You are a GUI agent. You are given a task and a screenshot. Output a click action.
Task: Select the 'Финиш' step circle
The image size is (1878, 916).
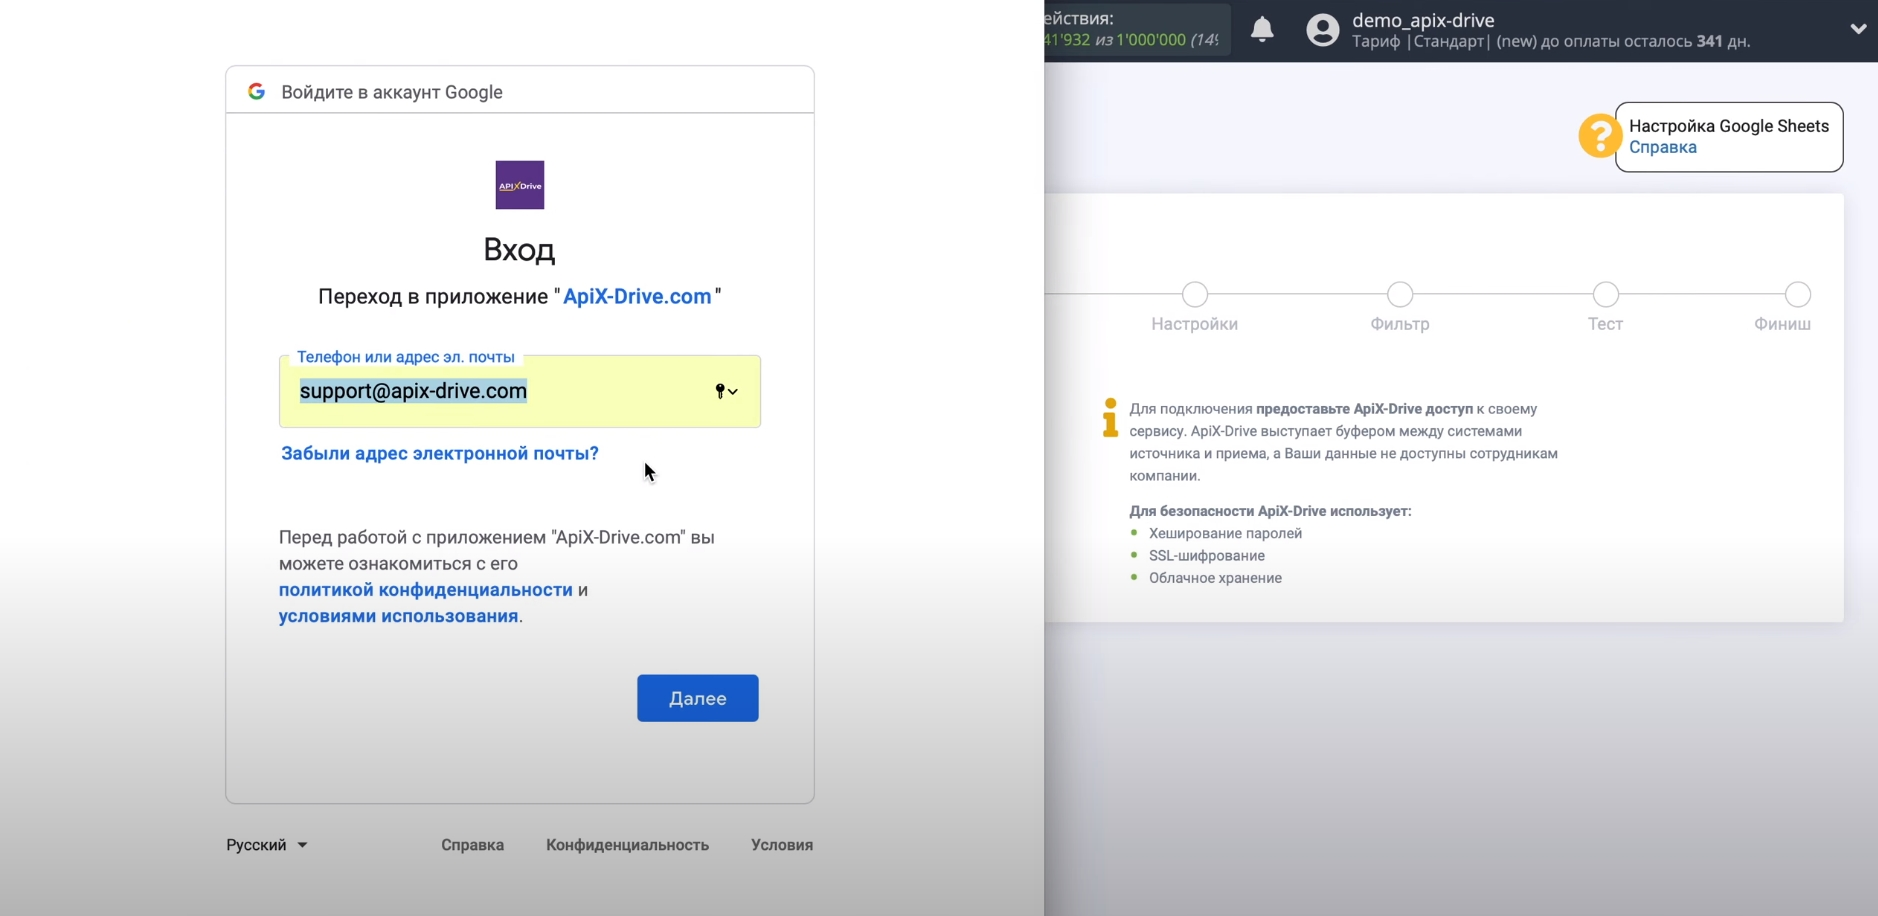(1798, 294)
